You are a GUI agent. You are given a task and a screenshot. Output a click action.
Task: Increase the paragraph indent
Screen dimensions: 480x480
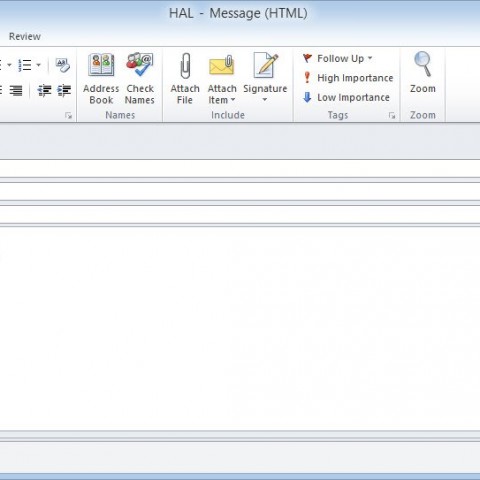pos(64,90)
